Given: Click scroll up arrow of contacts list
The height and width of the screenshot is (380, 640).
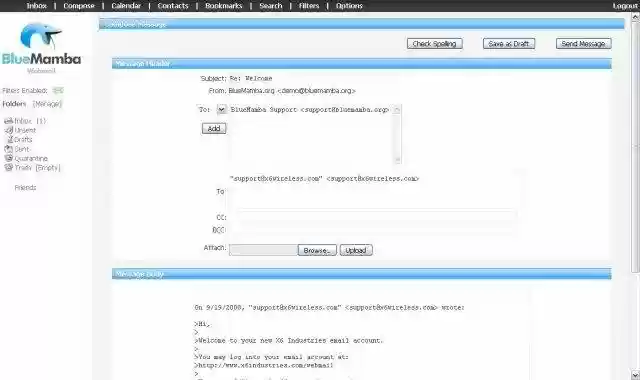Looking at the screenshot, I should 398,109.
